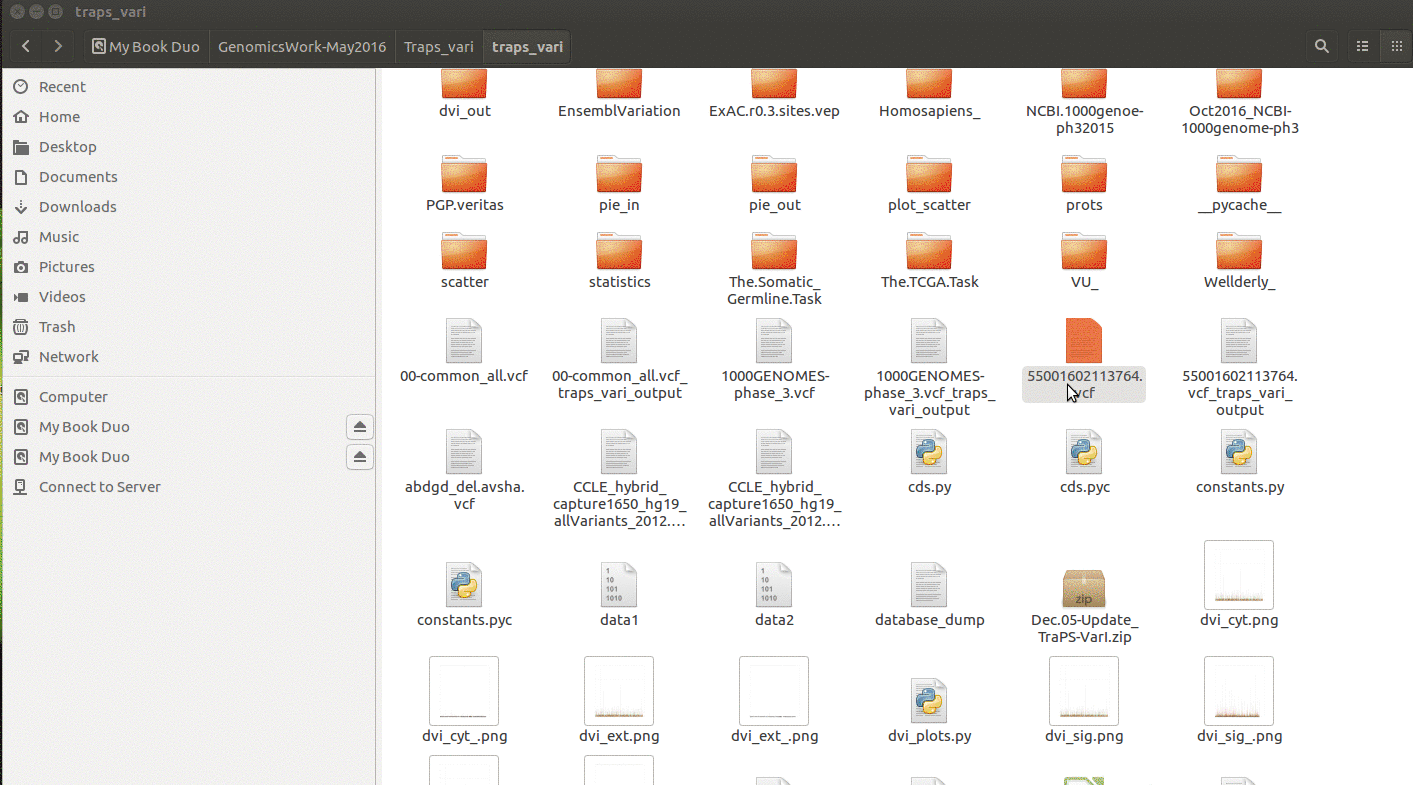Select the ExAC.r0.3.sites.vep folder
The image size is (1413, 785).
(x=774, y=92)
